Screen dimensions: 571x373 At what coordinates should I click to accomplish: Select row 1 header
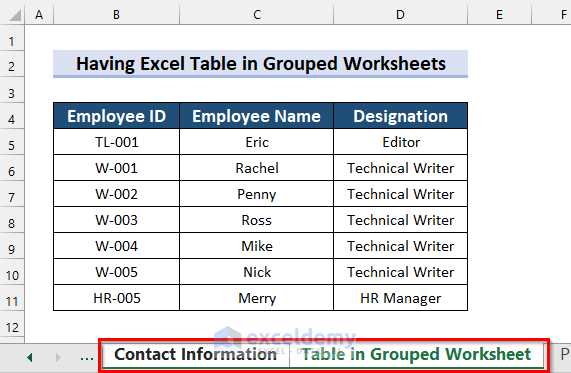(12, 38)
